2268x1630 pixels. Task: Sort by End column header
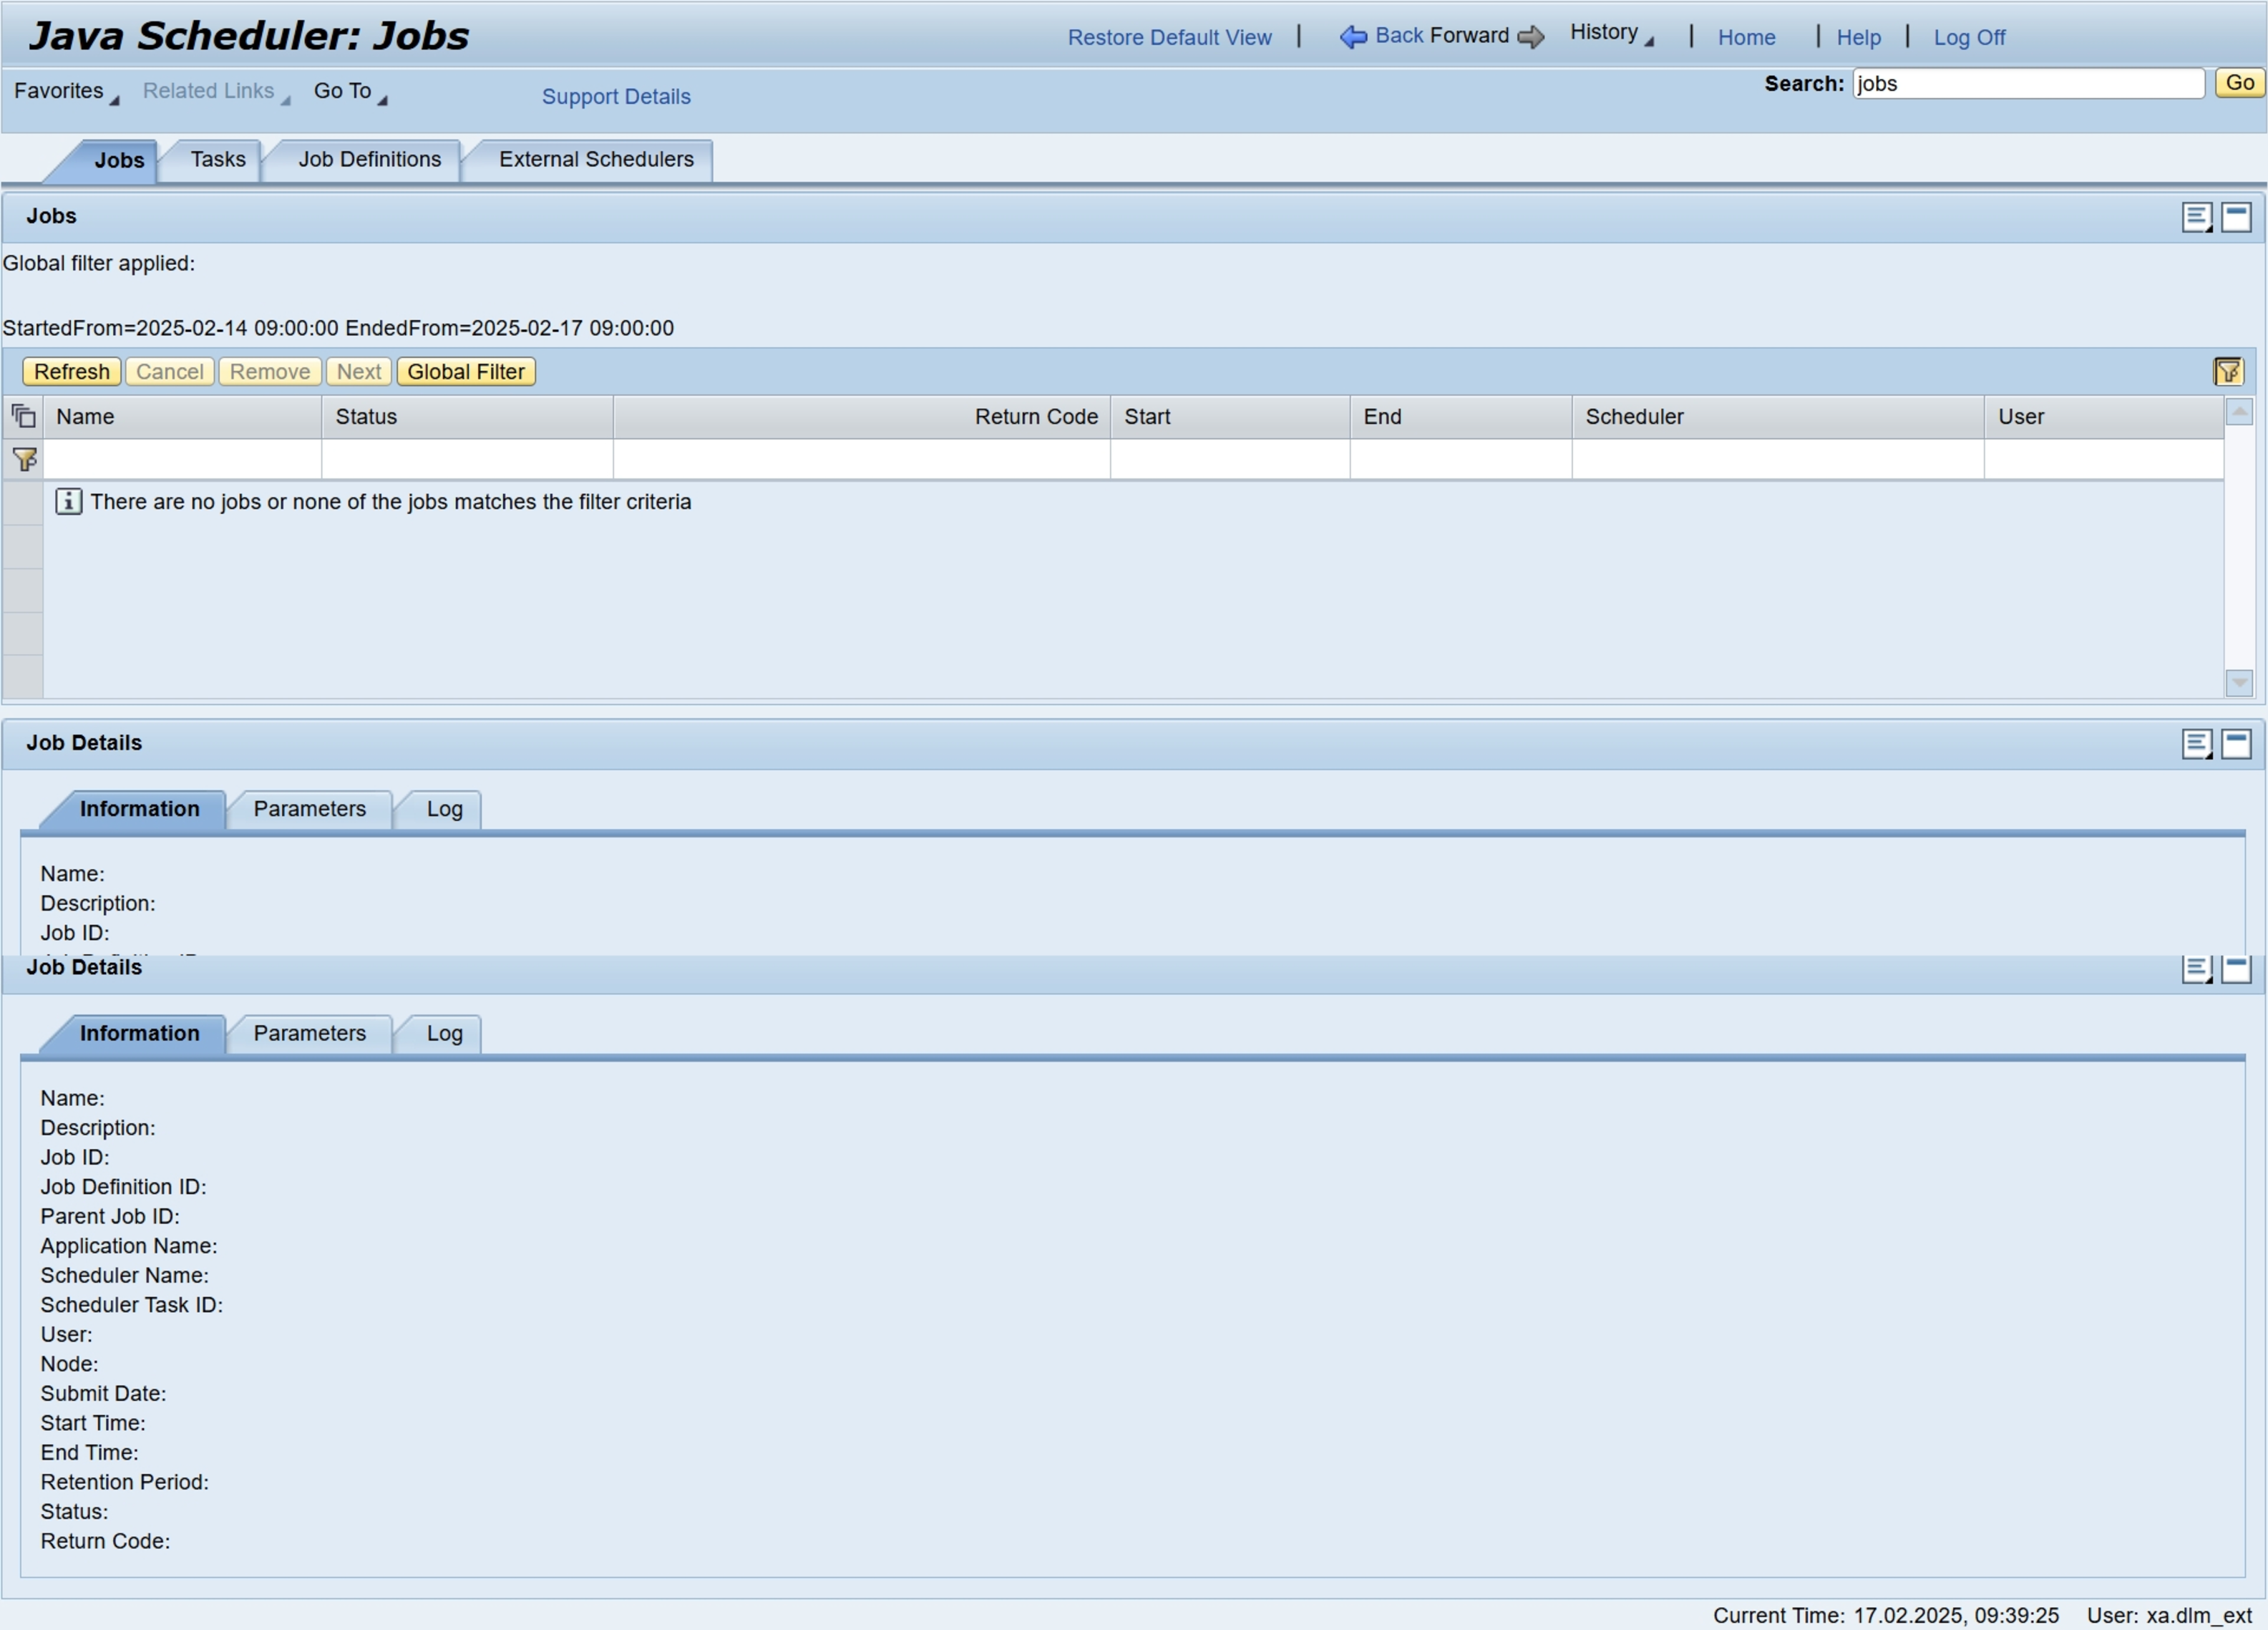point(1462,417)
